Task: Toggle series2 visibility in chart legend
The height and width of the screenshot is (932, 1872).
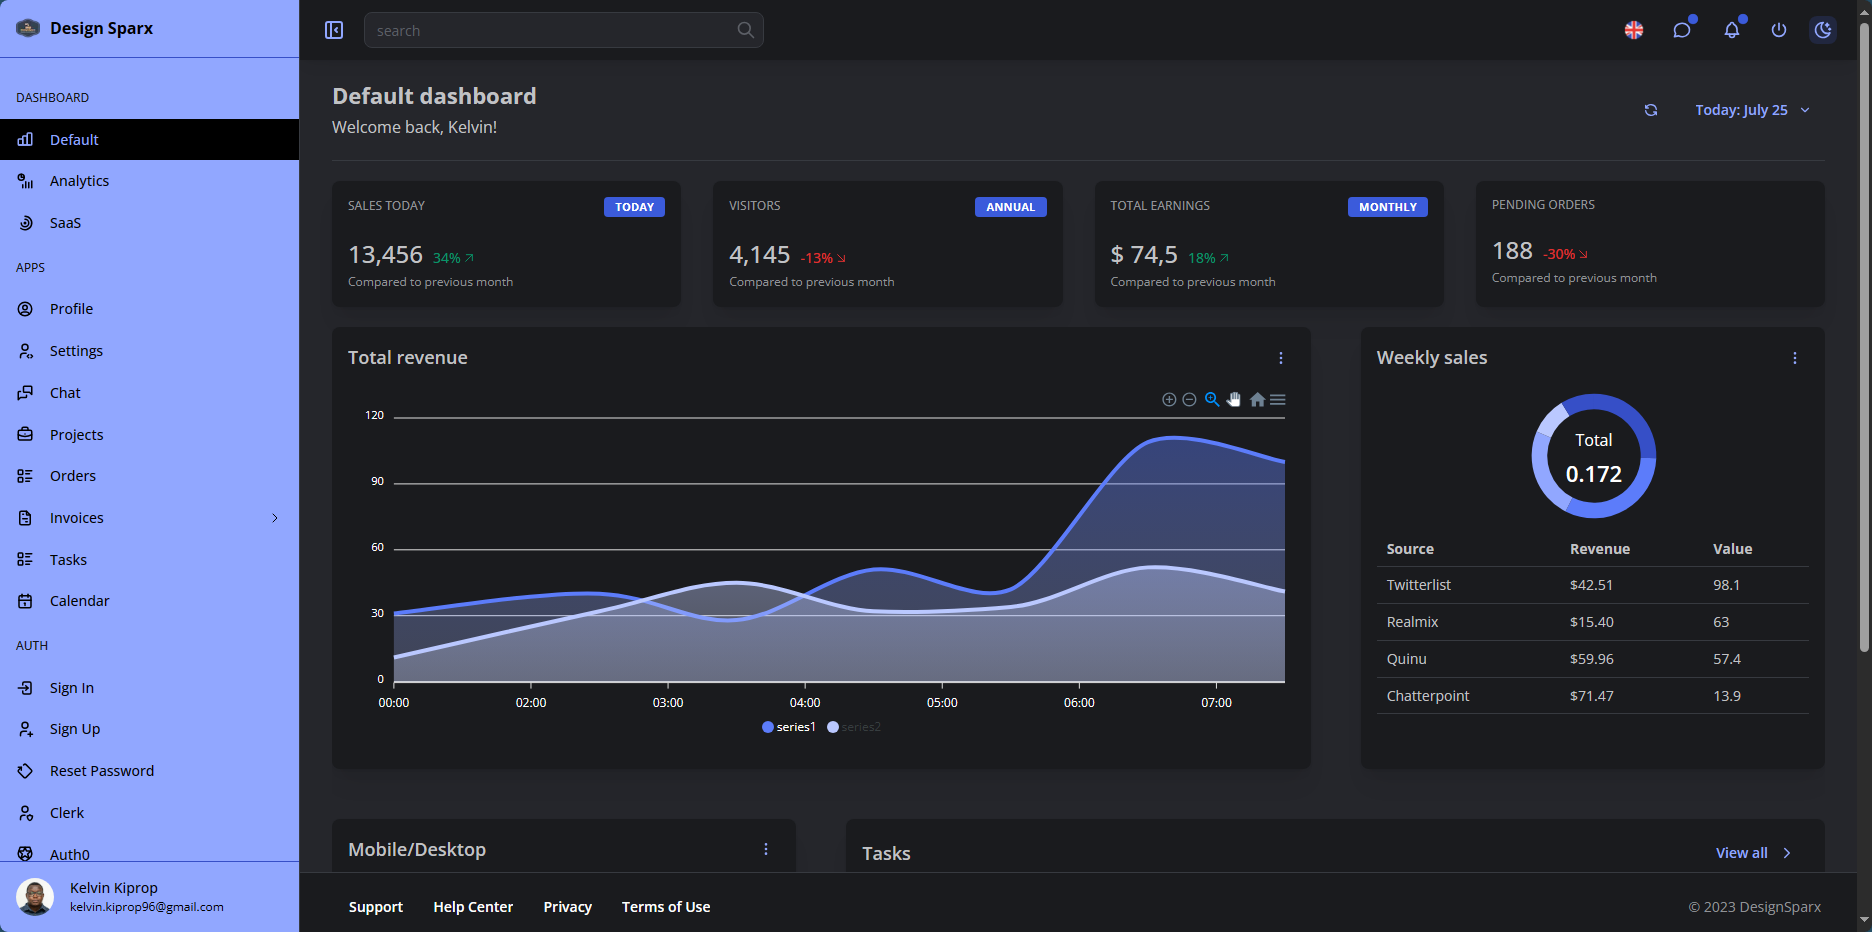Action: [854, 727]
